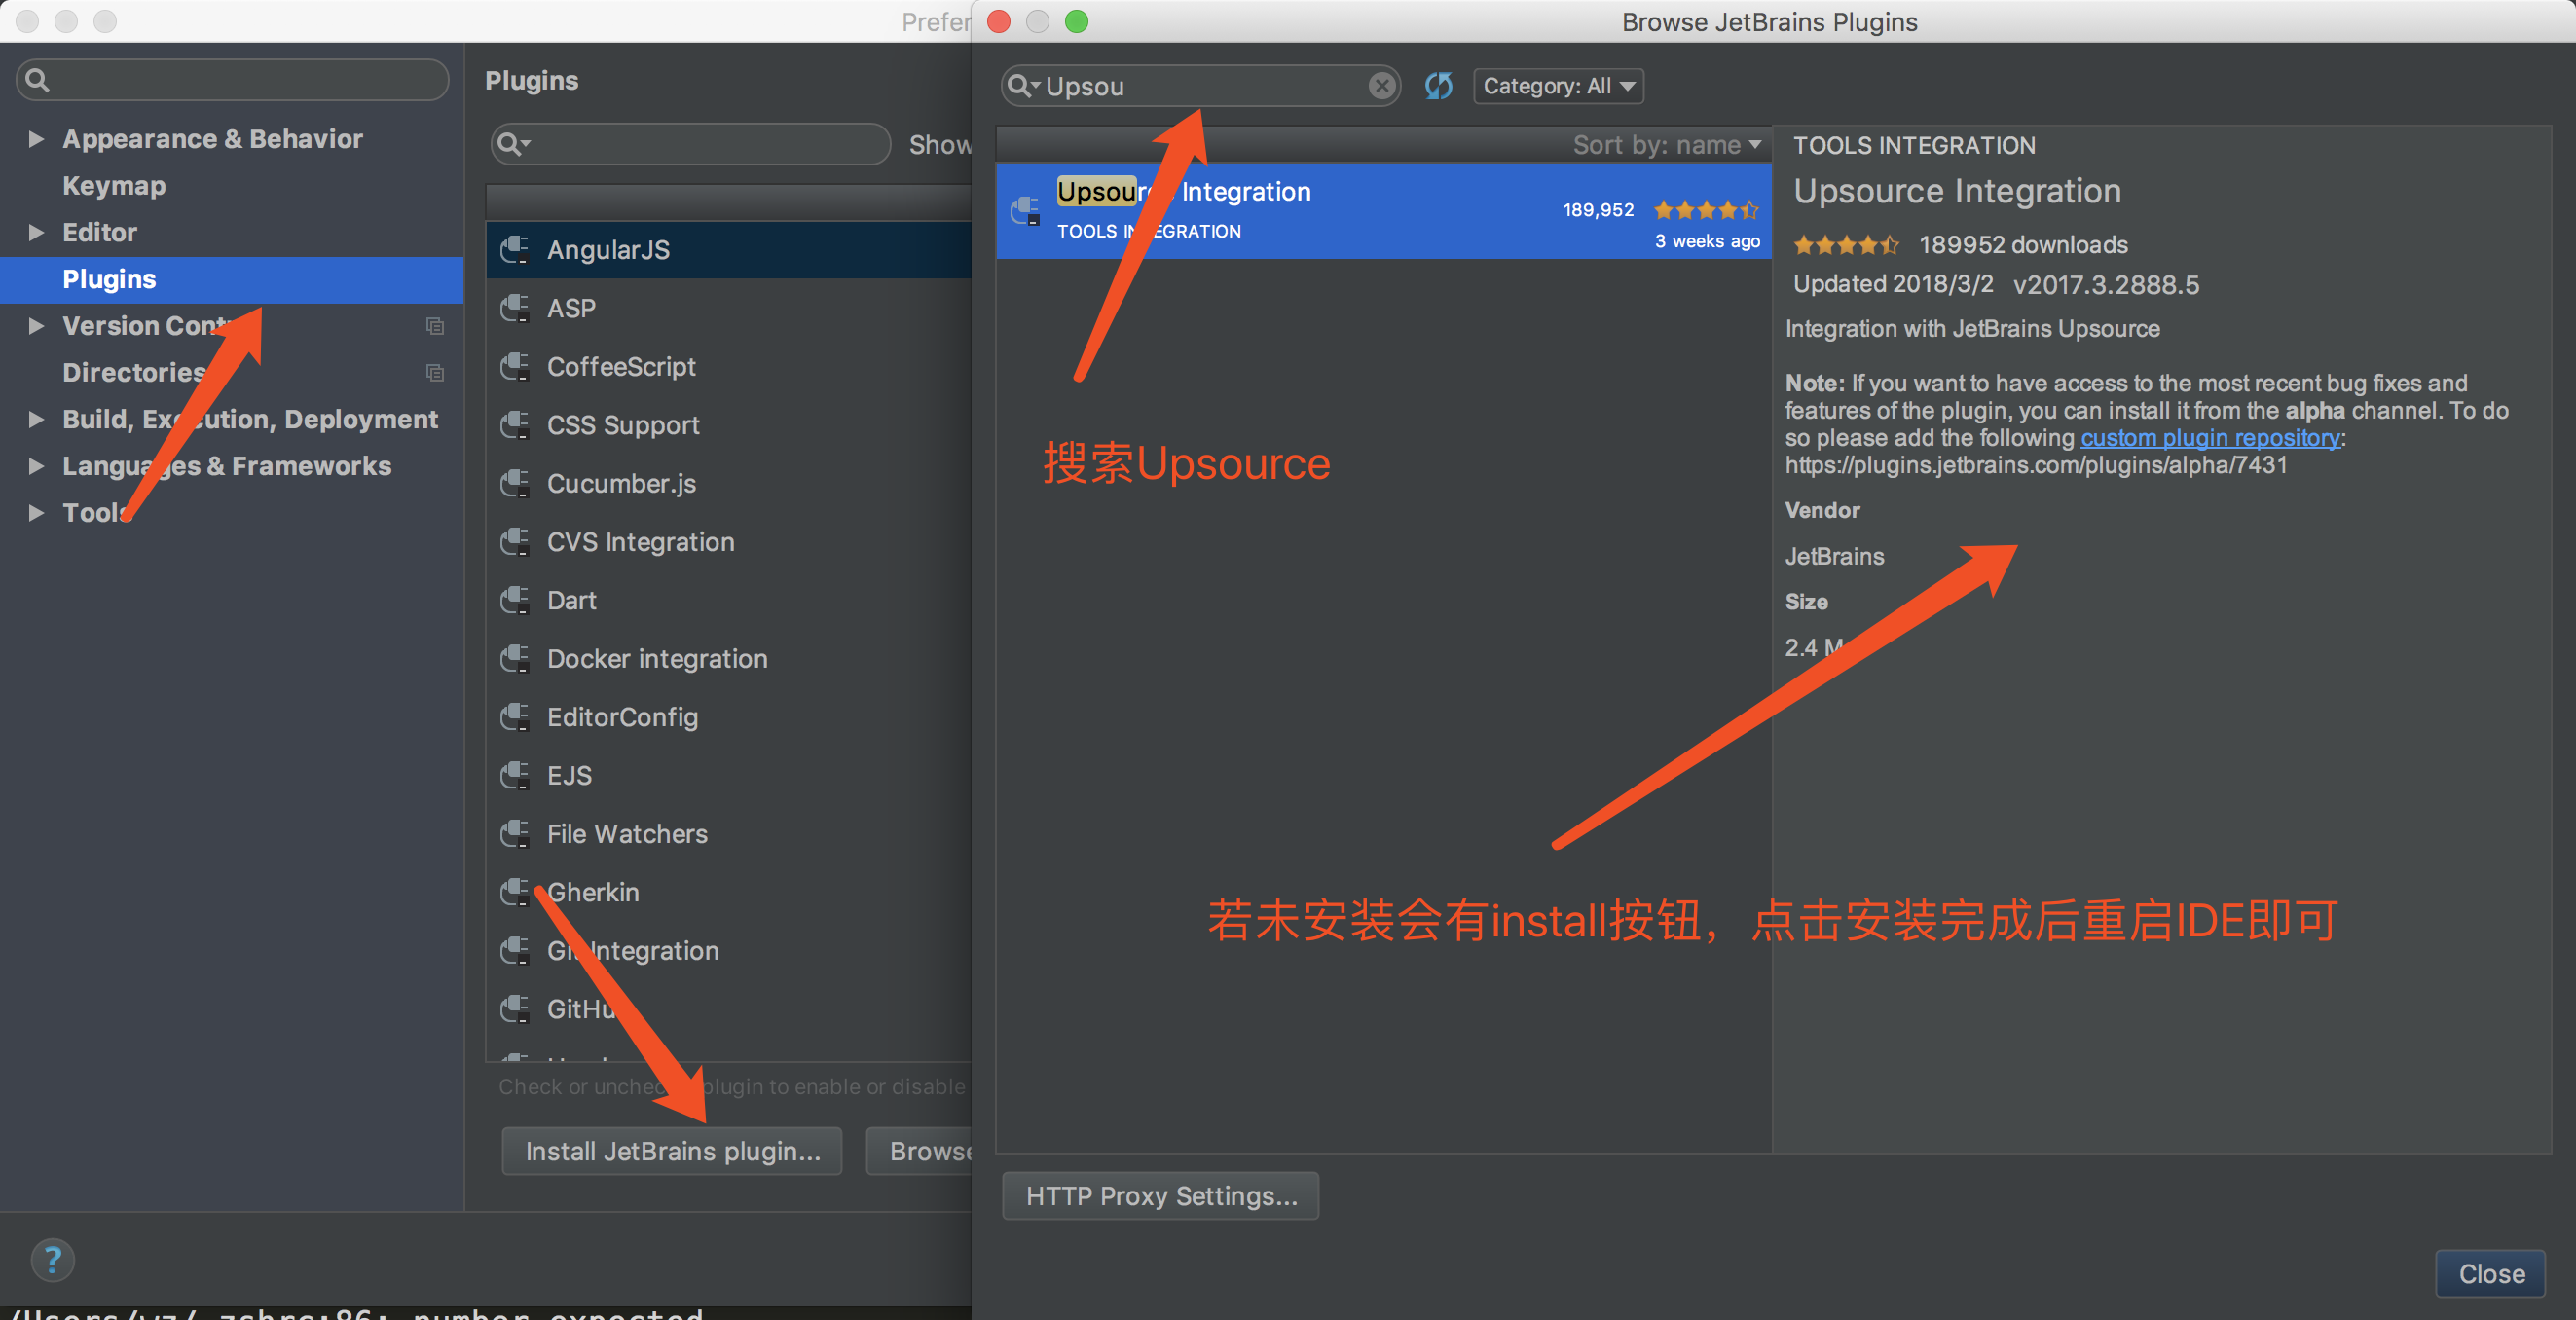Select Docker integration in plugin list

click(729, 659)
